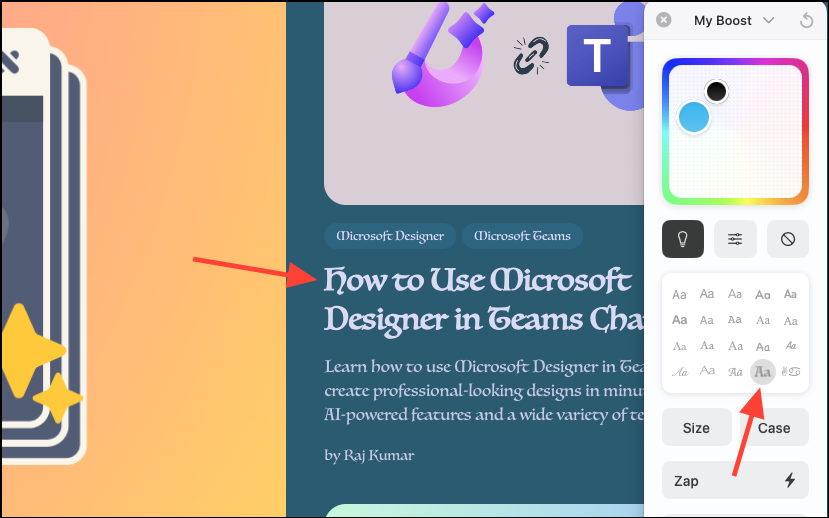The height and width of the screenshot is (518, 829).
Task: Pick the first Aa font in the top row
Action: click(679, 294)
